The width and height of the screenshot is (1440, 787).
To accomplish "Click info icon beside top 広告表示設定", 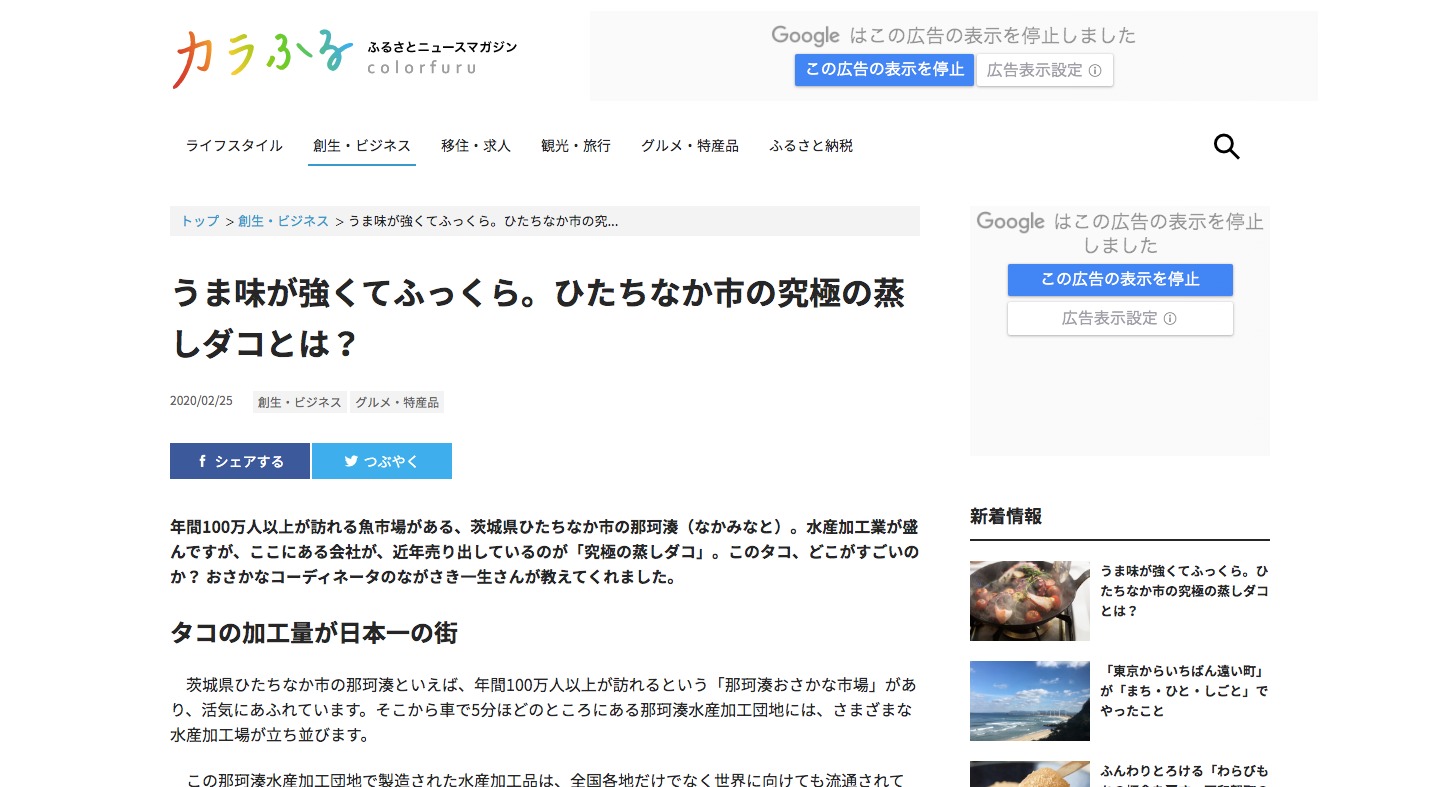I will 1095,71.
